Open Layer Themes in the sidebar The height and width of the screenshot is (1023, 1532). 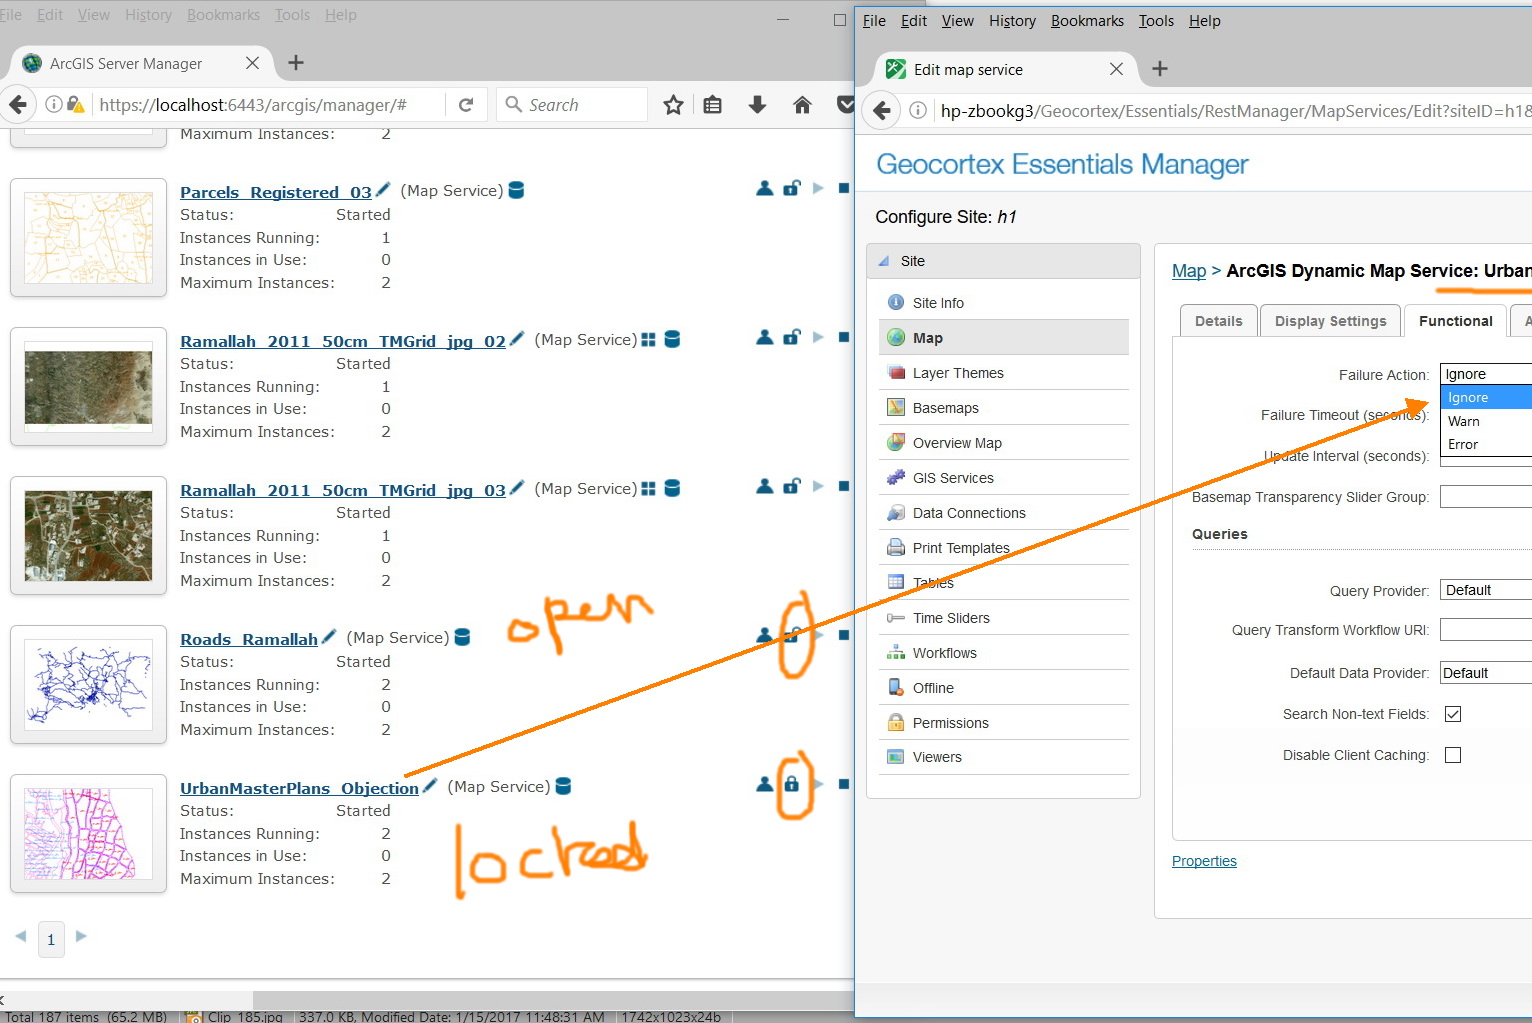1004,373
